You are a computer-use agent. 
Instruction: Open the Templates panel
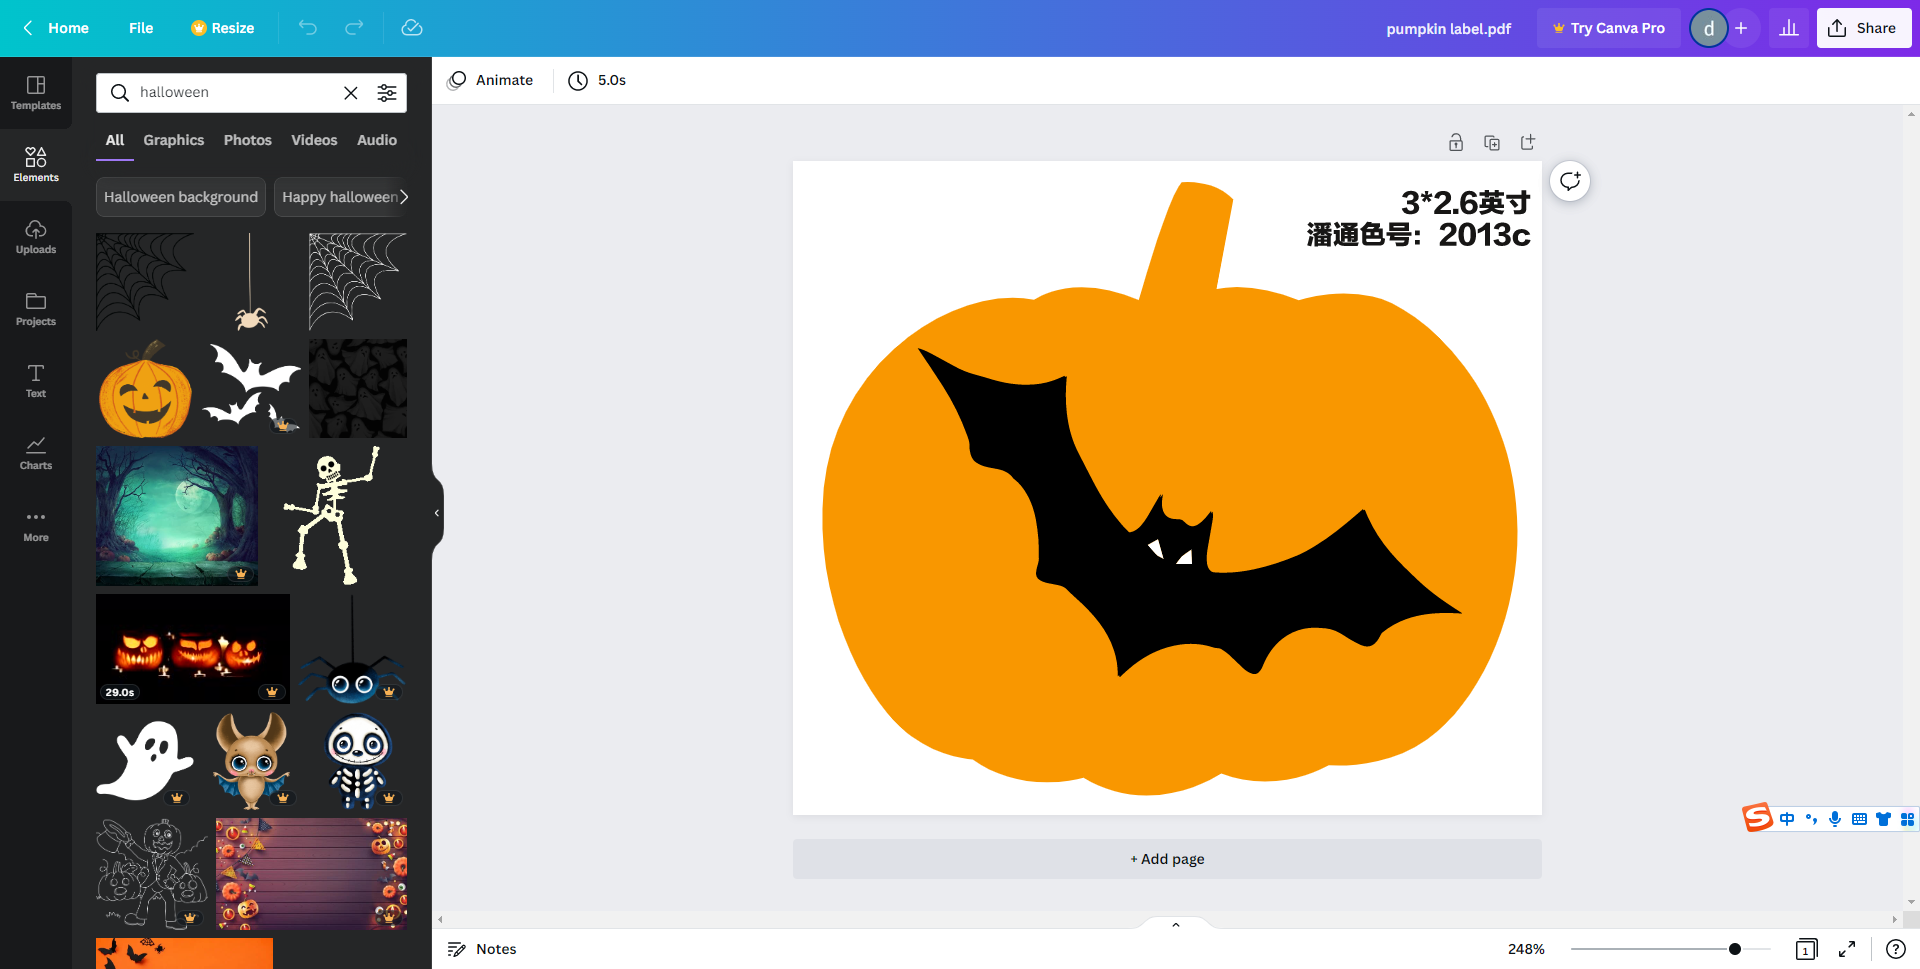pos(36,93)
